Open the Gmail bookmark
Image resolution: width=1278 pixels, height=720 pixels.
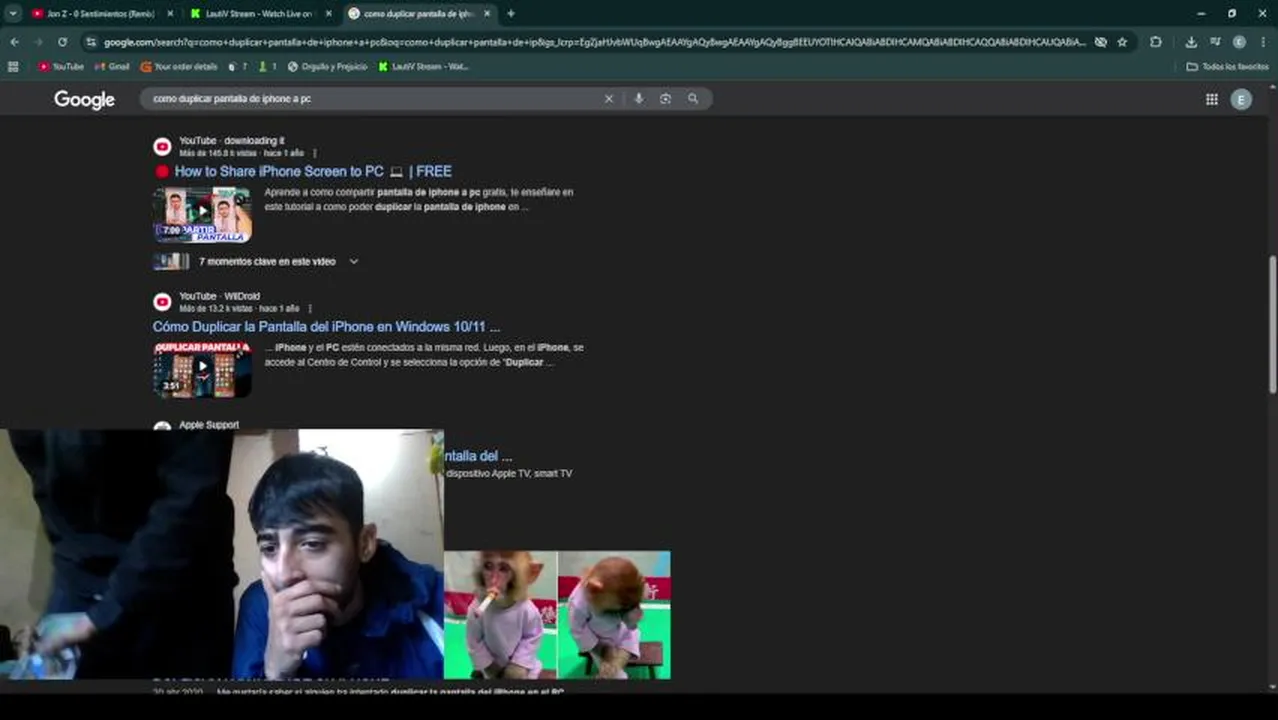click(x=112, y=67)
